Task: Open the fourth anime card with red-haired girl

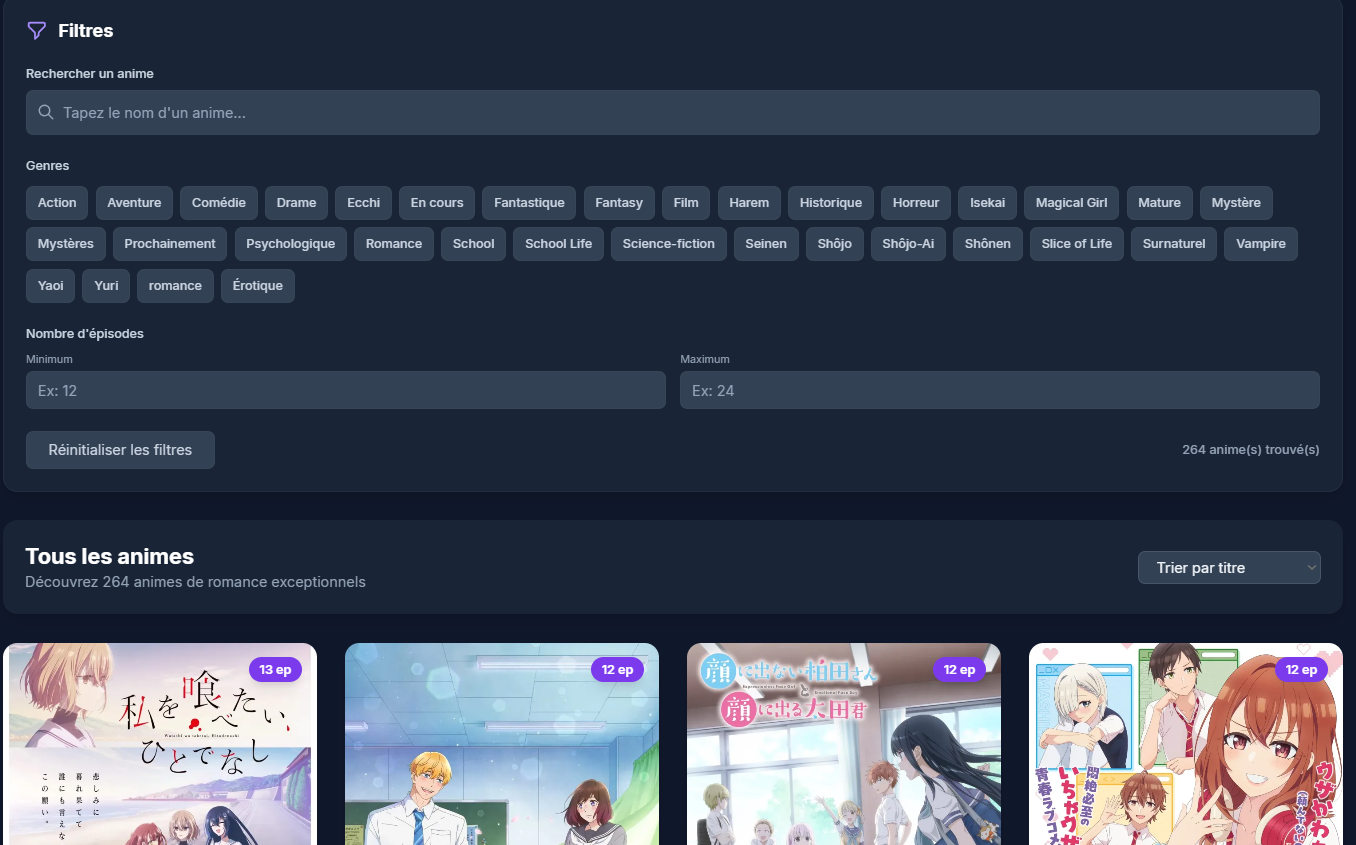Action: (1185, 745)
